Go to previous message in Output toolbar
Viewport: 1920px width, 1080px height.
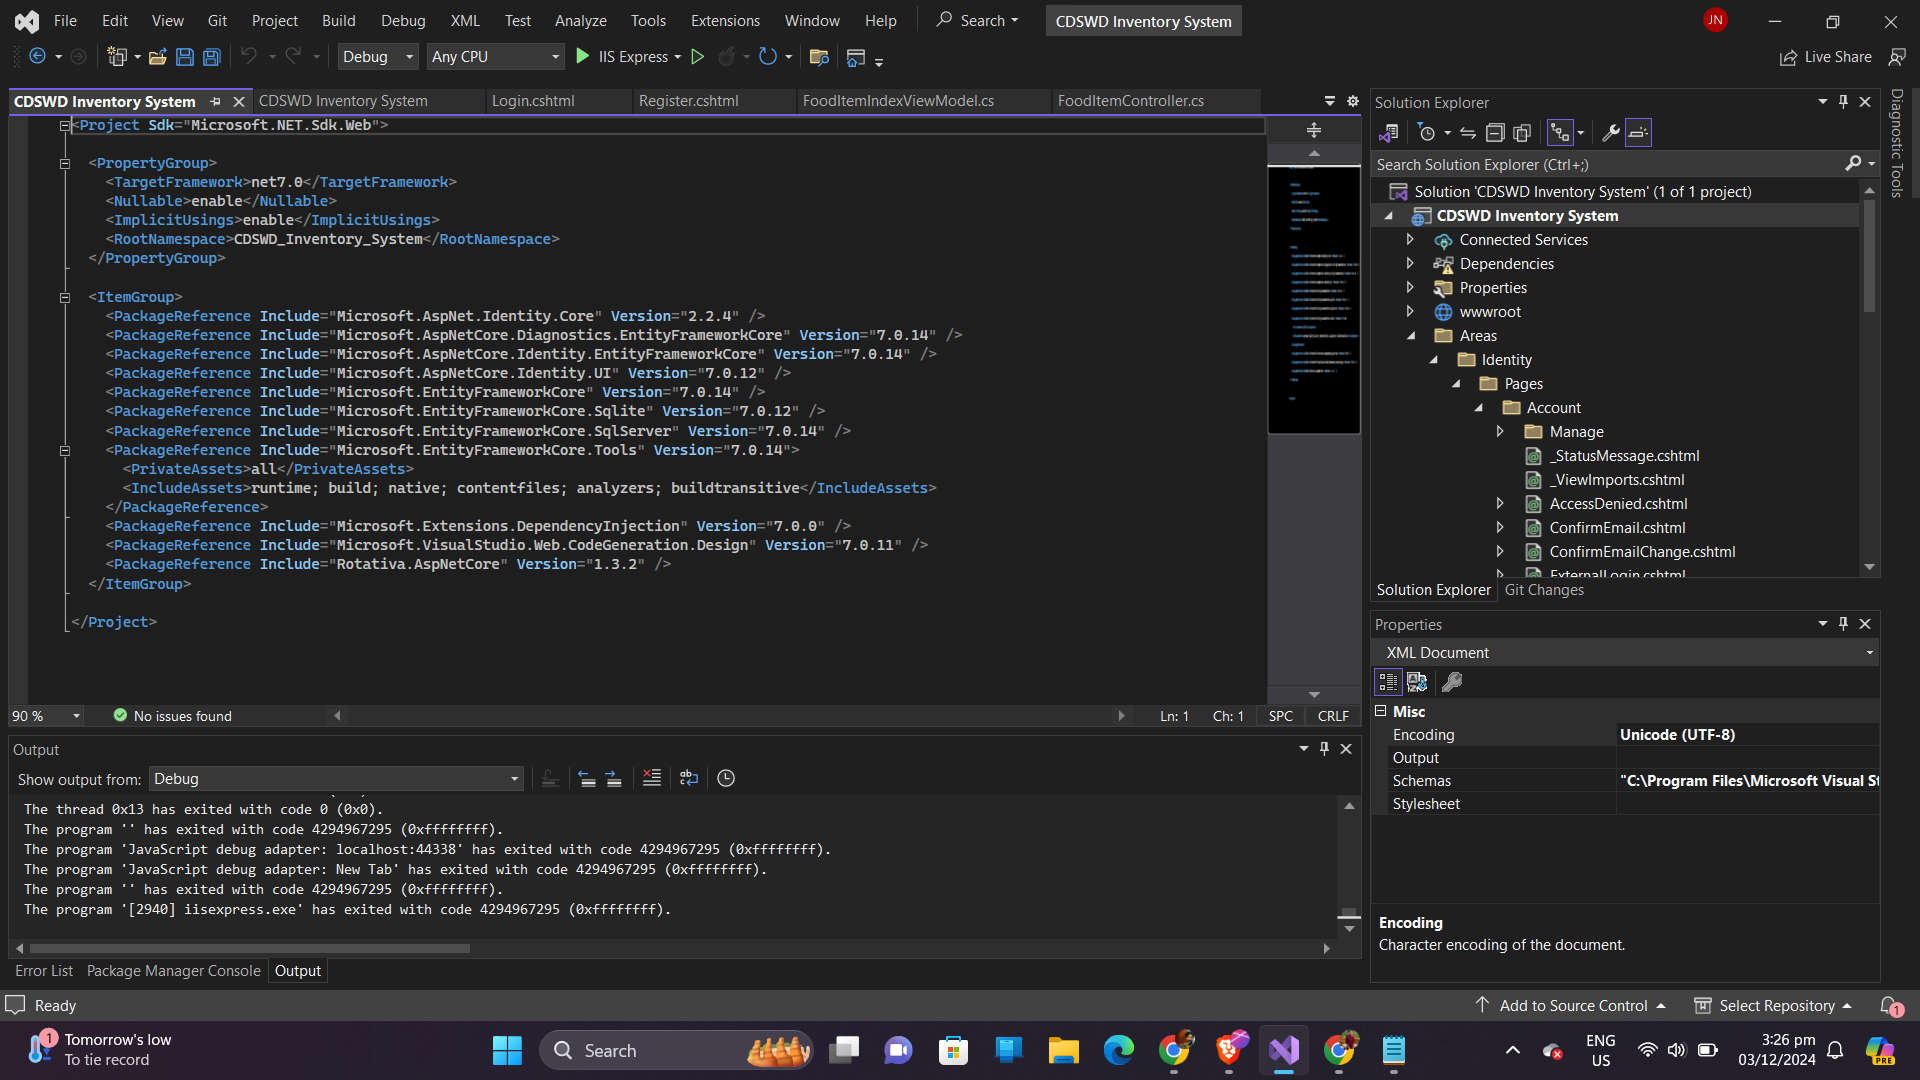click(587, 778)
